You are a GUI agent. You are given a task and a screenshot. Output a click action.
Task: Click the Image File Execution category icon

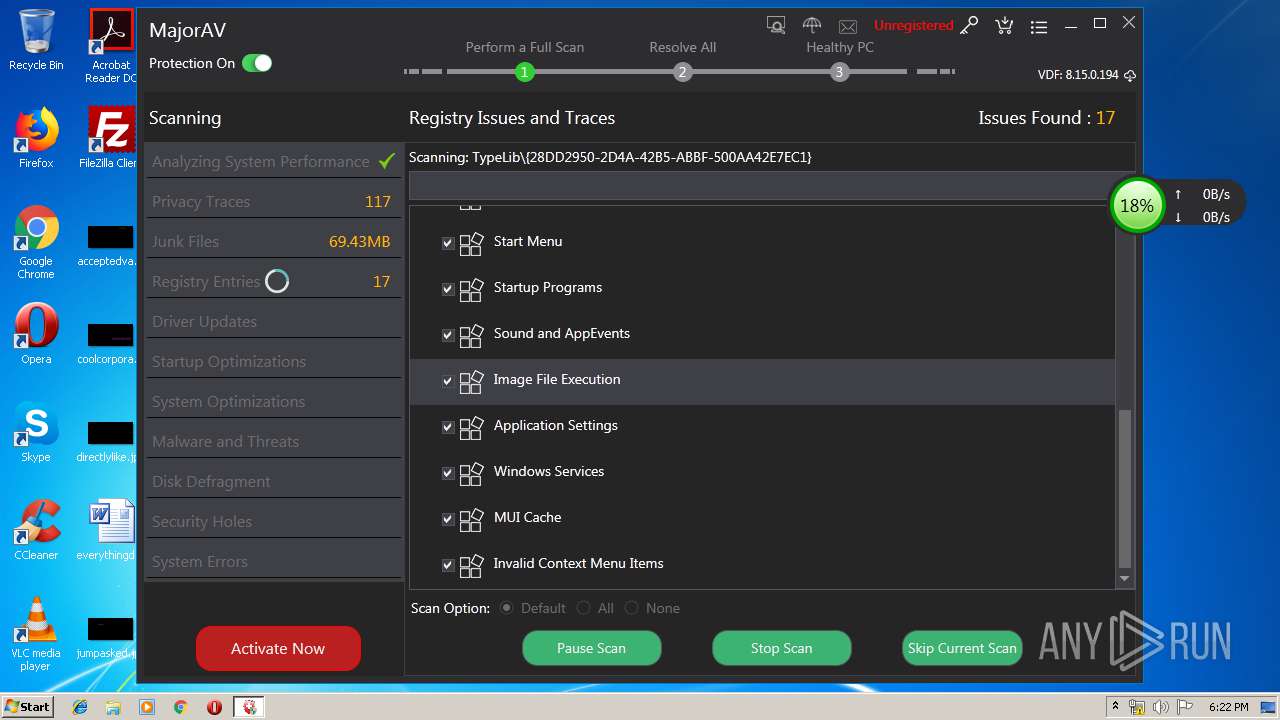471,381
